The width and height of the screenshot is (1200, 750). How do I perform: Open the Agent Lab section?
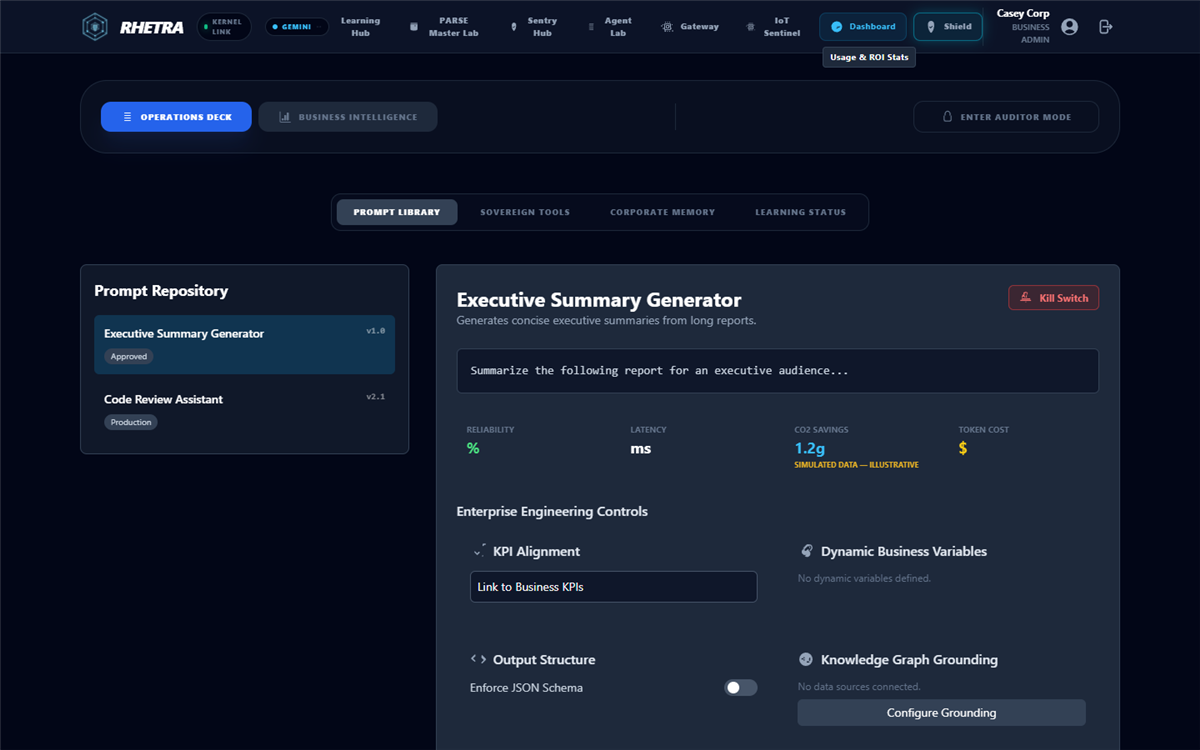[x=609, y=27]
